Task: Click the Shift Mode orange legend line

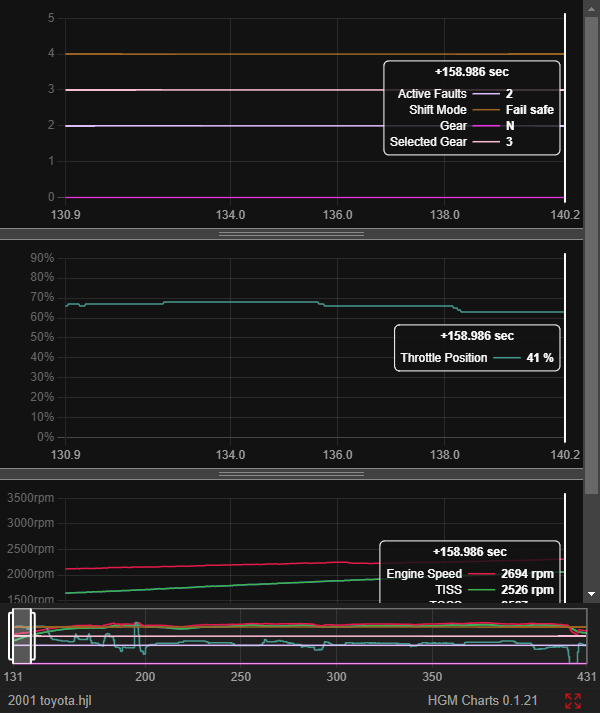Action: (x=486, y=109)
